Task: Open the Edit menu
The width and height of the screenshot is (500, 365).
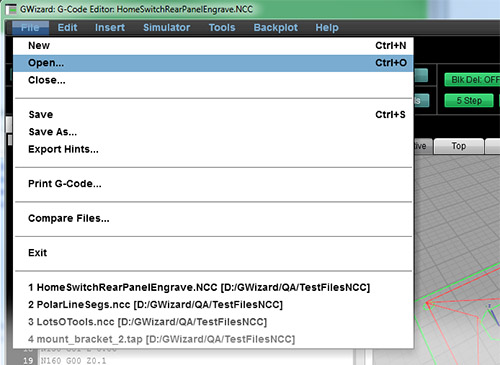Action: point(67,28)
